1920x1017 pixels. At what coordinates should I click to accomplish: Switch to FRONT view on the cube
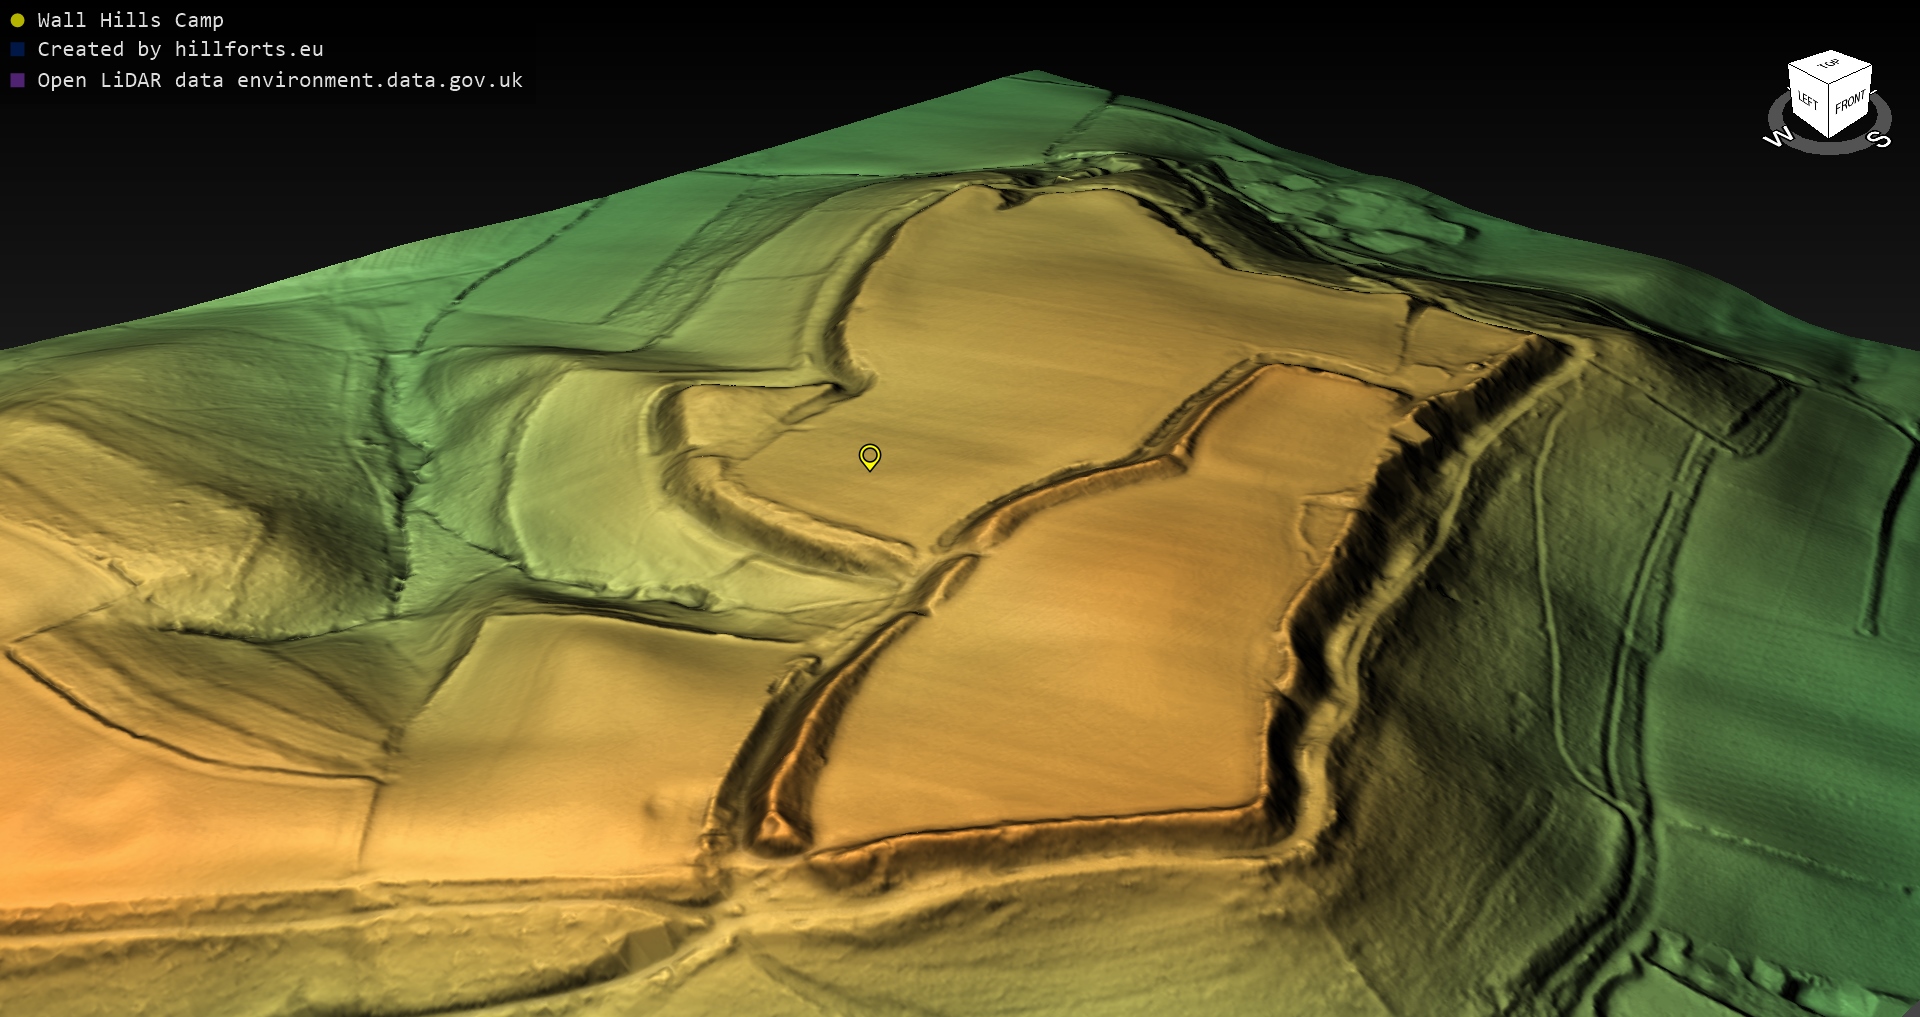pos(1850,102)
